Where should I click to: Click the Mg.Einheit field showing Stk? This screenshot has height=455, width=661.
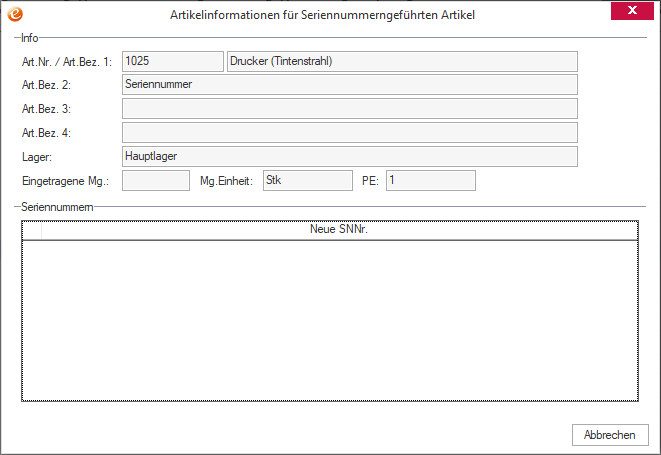coord(308,180)
